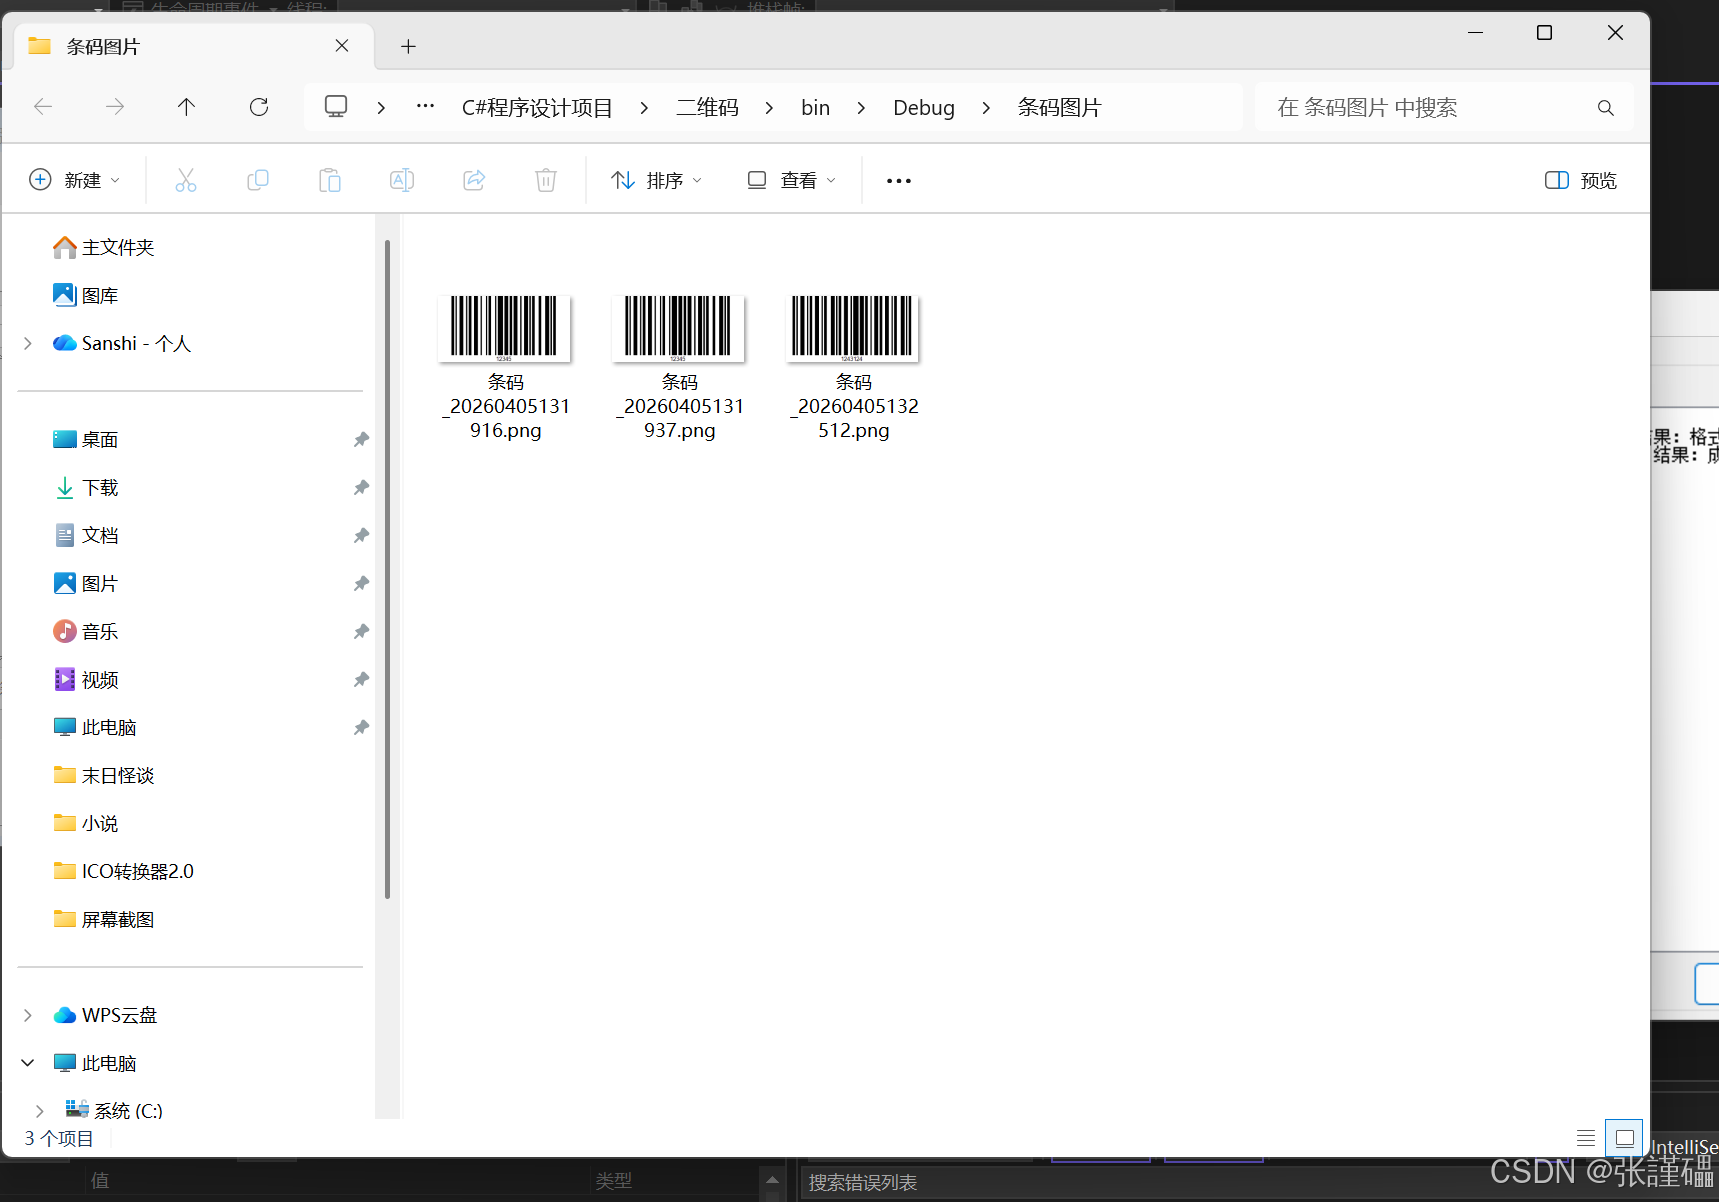Copy using the toolbar copy icon
The image size is (1719, 1202).
258,180
